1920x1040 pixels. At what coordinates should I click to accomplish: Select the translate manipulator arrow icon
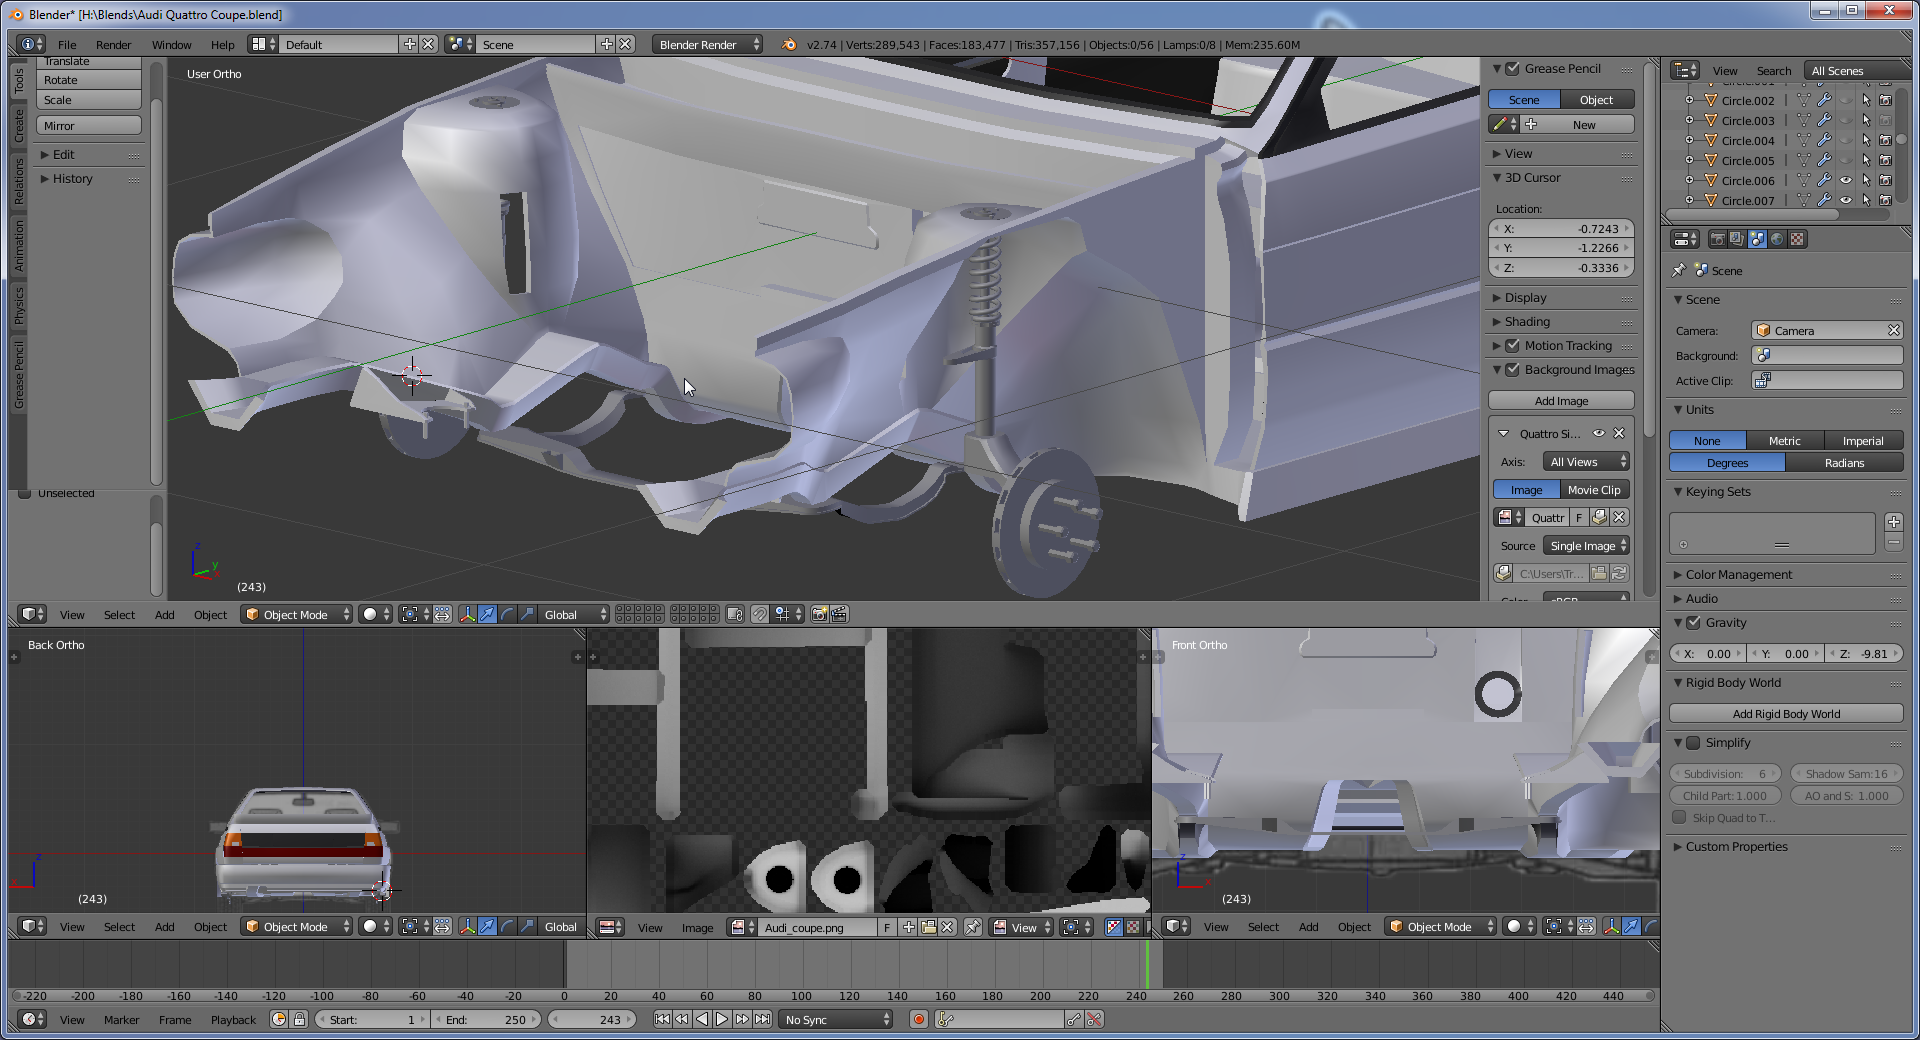[x=487, y=615]
